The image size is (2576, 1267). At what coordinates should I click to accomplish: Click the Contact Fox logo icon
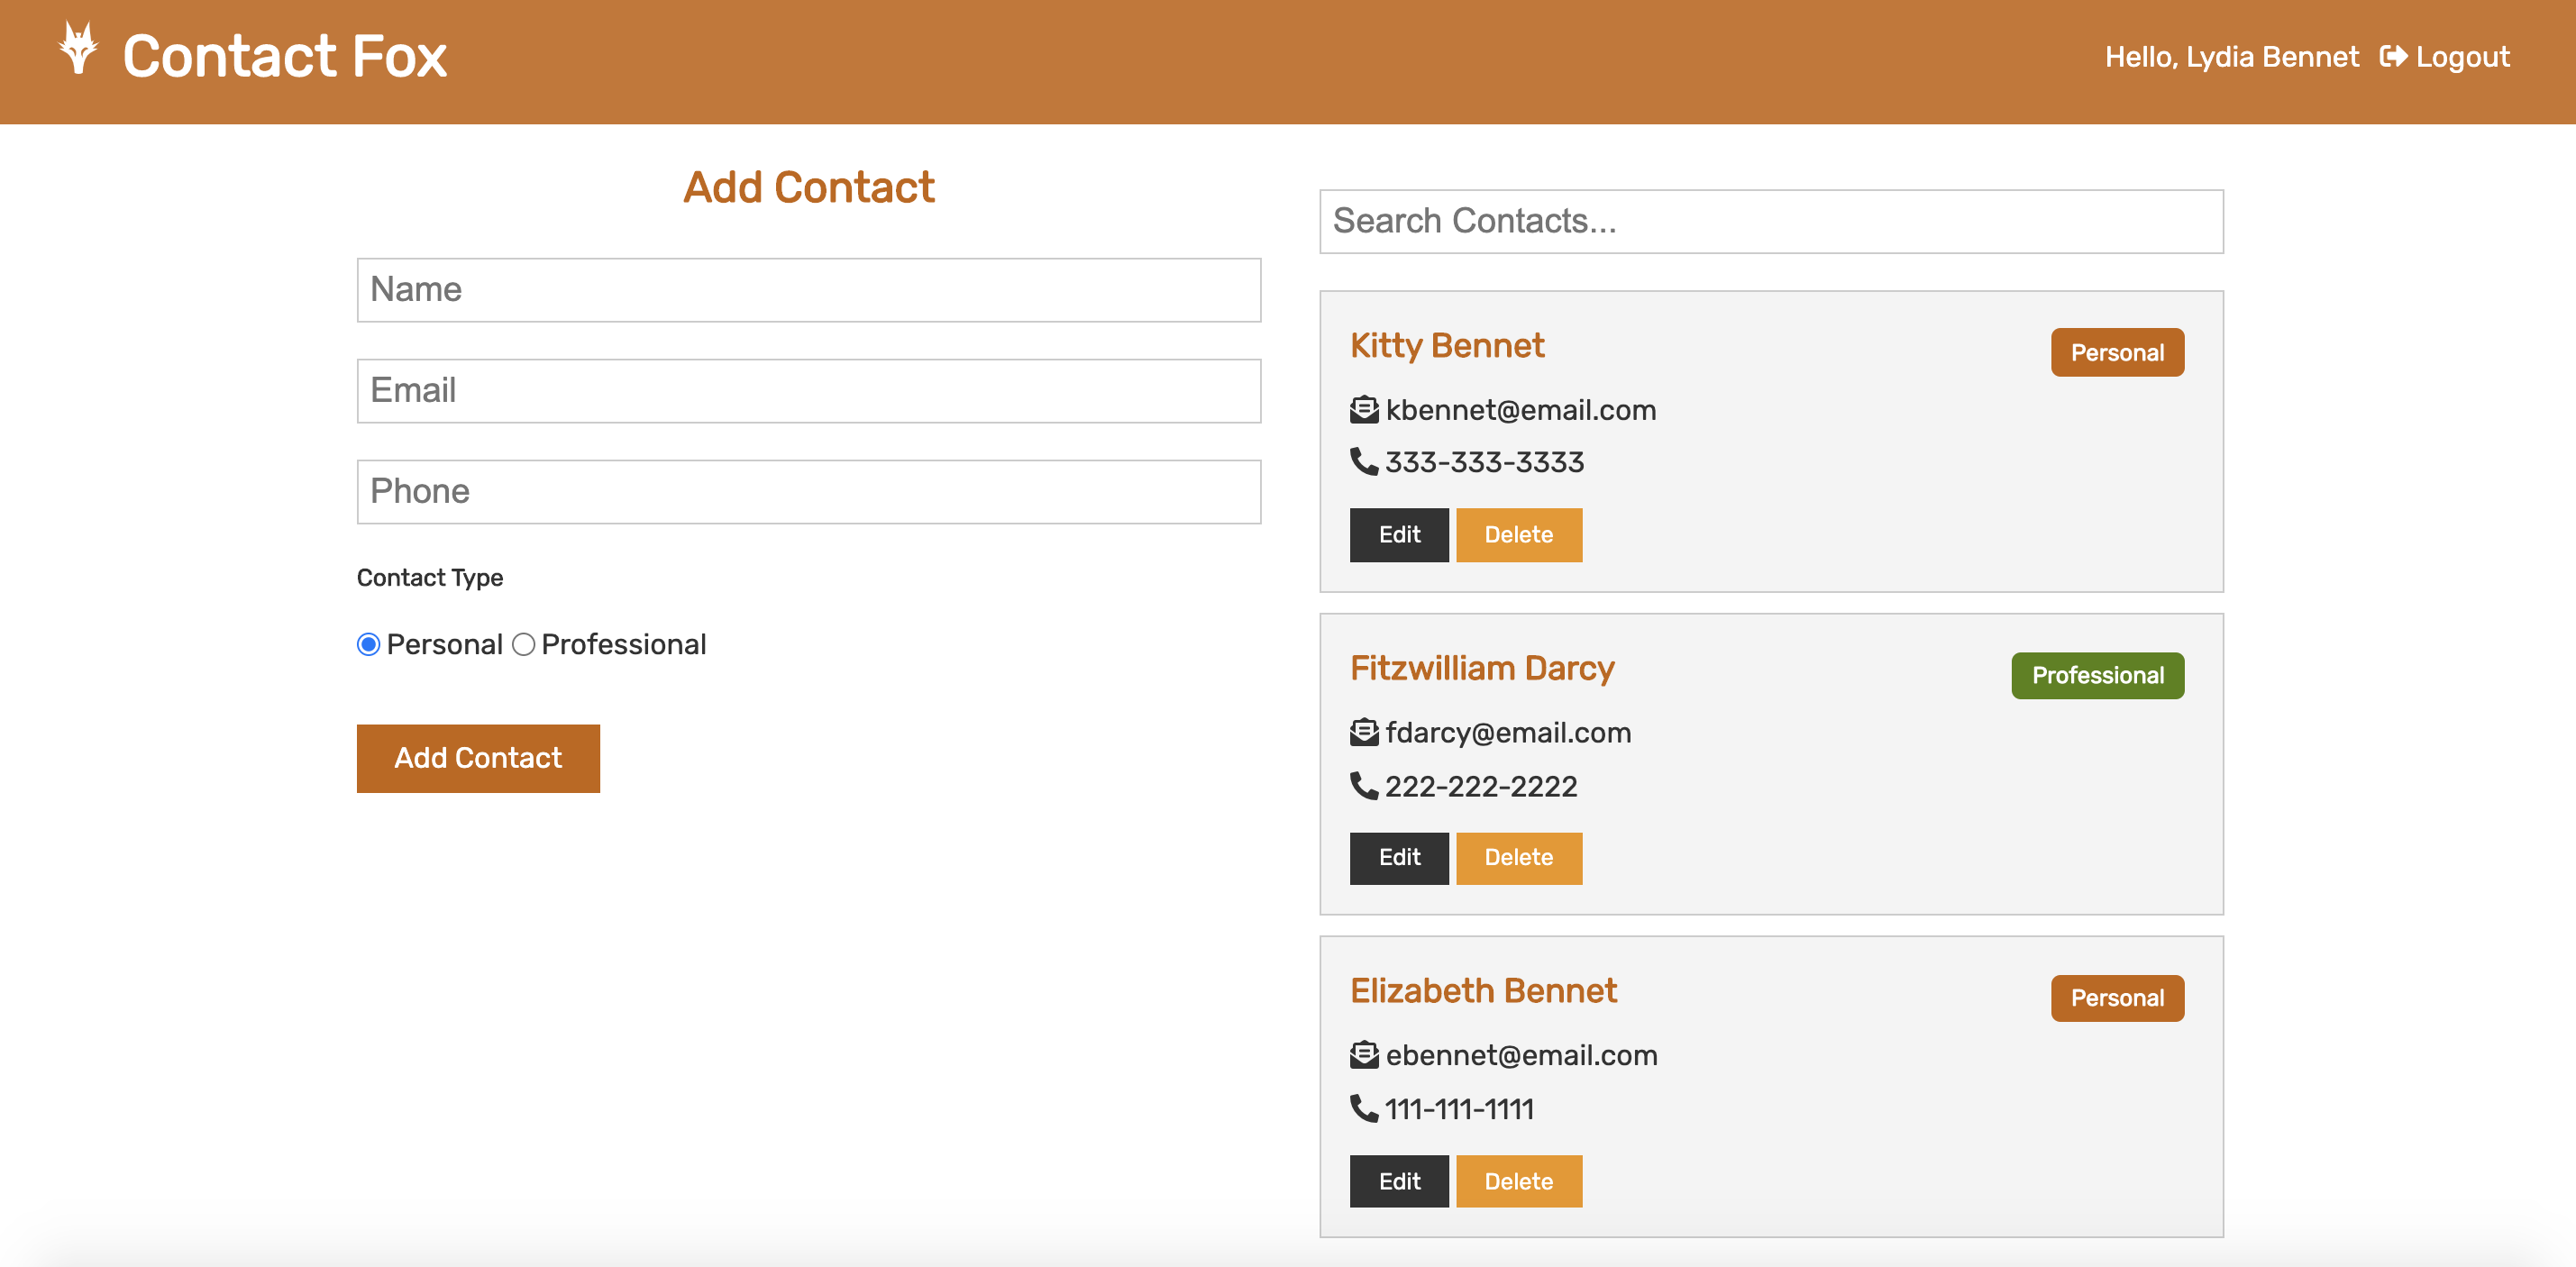[x=78, y=49]
